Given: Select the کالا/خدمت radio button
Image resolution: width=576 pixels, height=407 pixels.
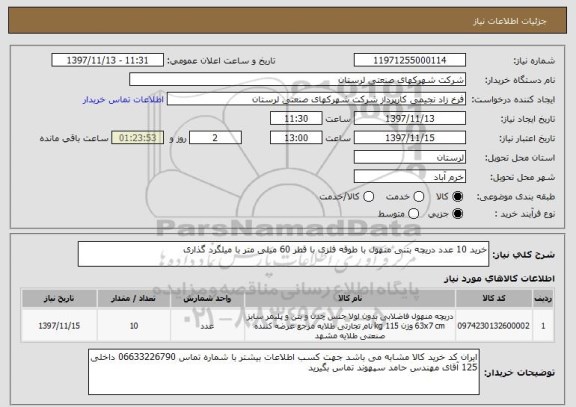Looking at the screenshot, I should coord(368,197).
